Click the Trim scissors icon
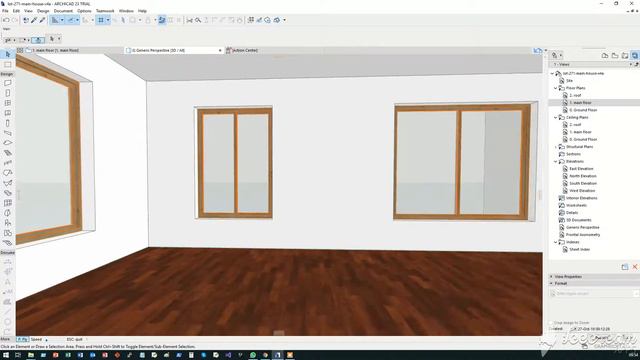 189,20
